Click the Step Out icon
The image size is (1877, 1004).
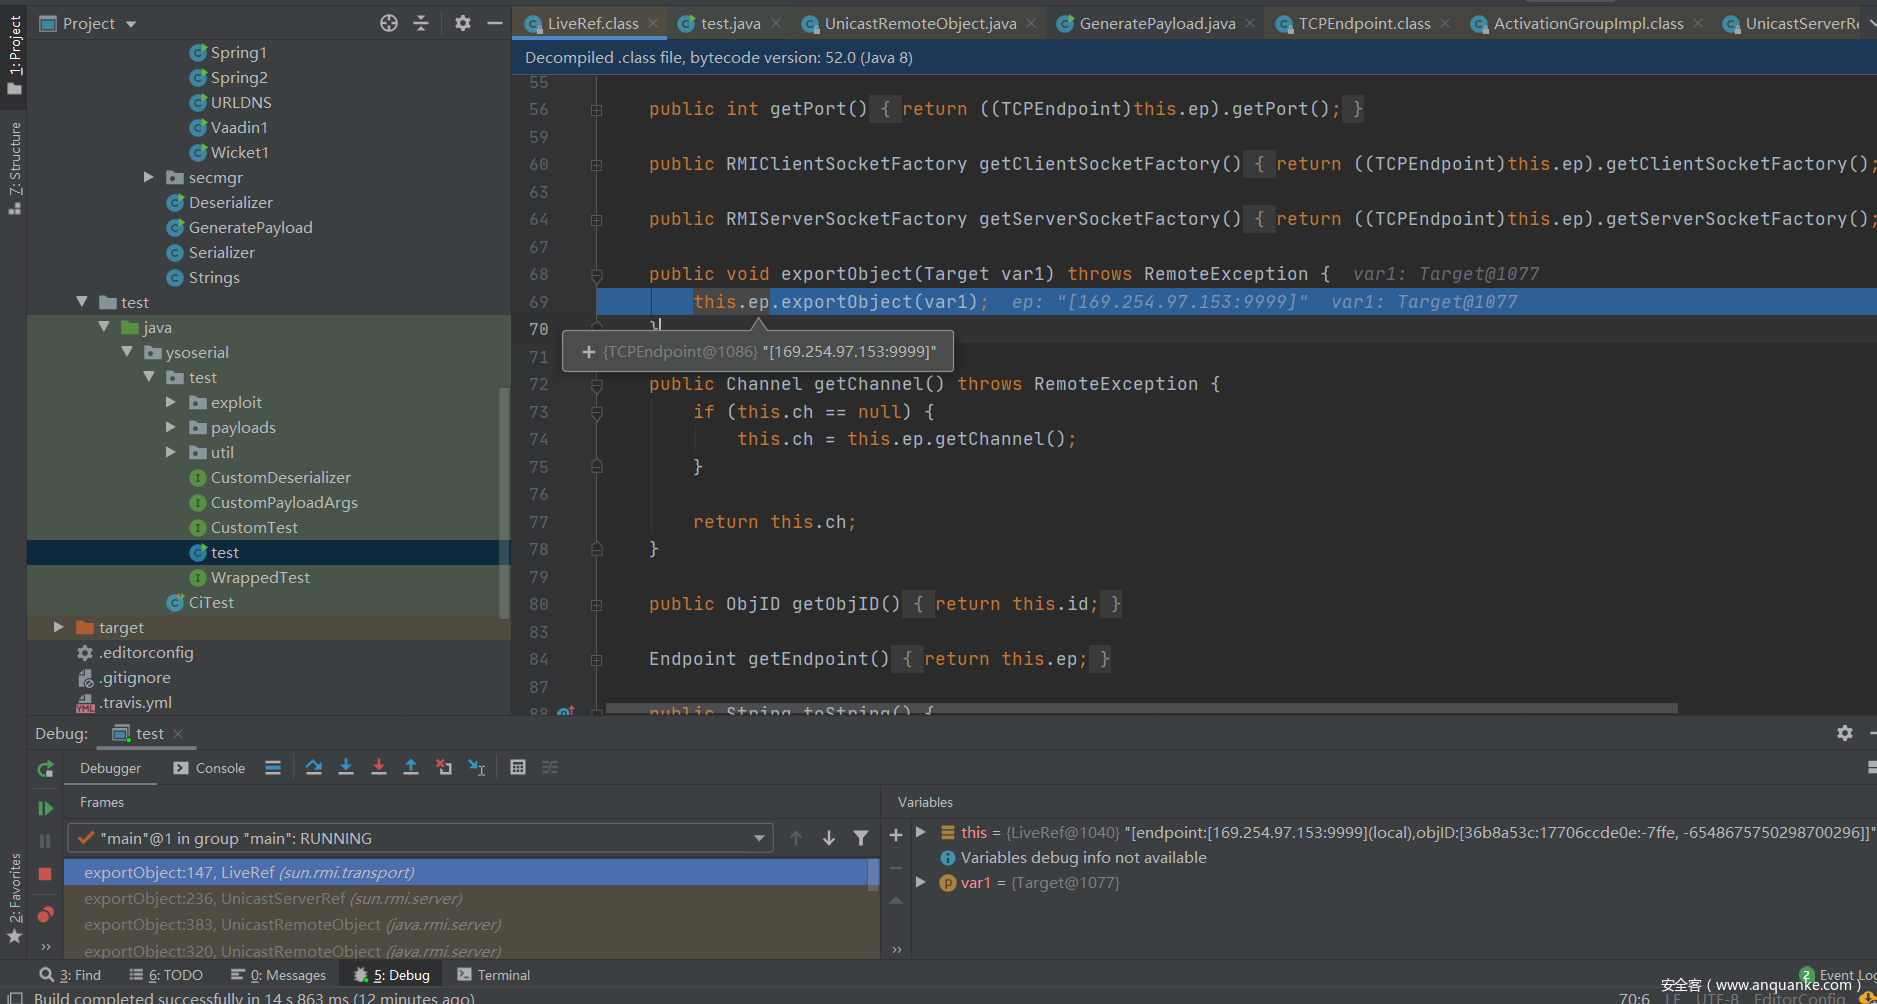(411, 767)
